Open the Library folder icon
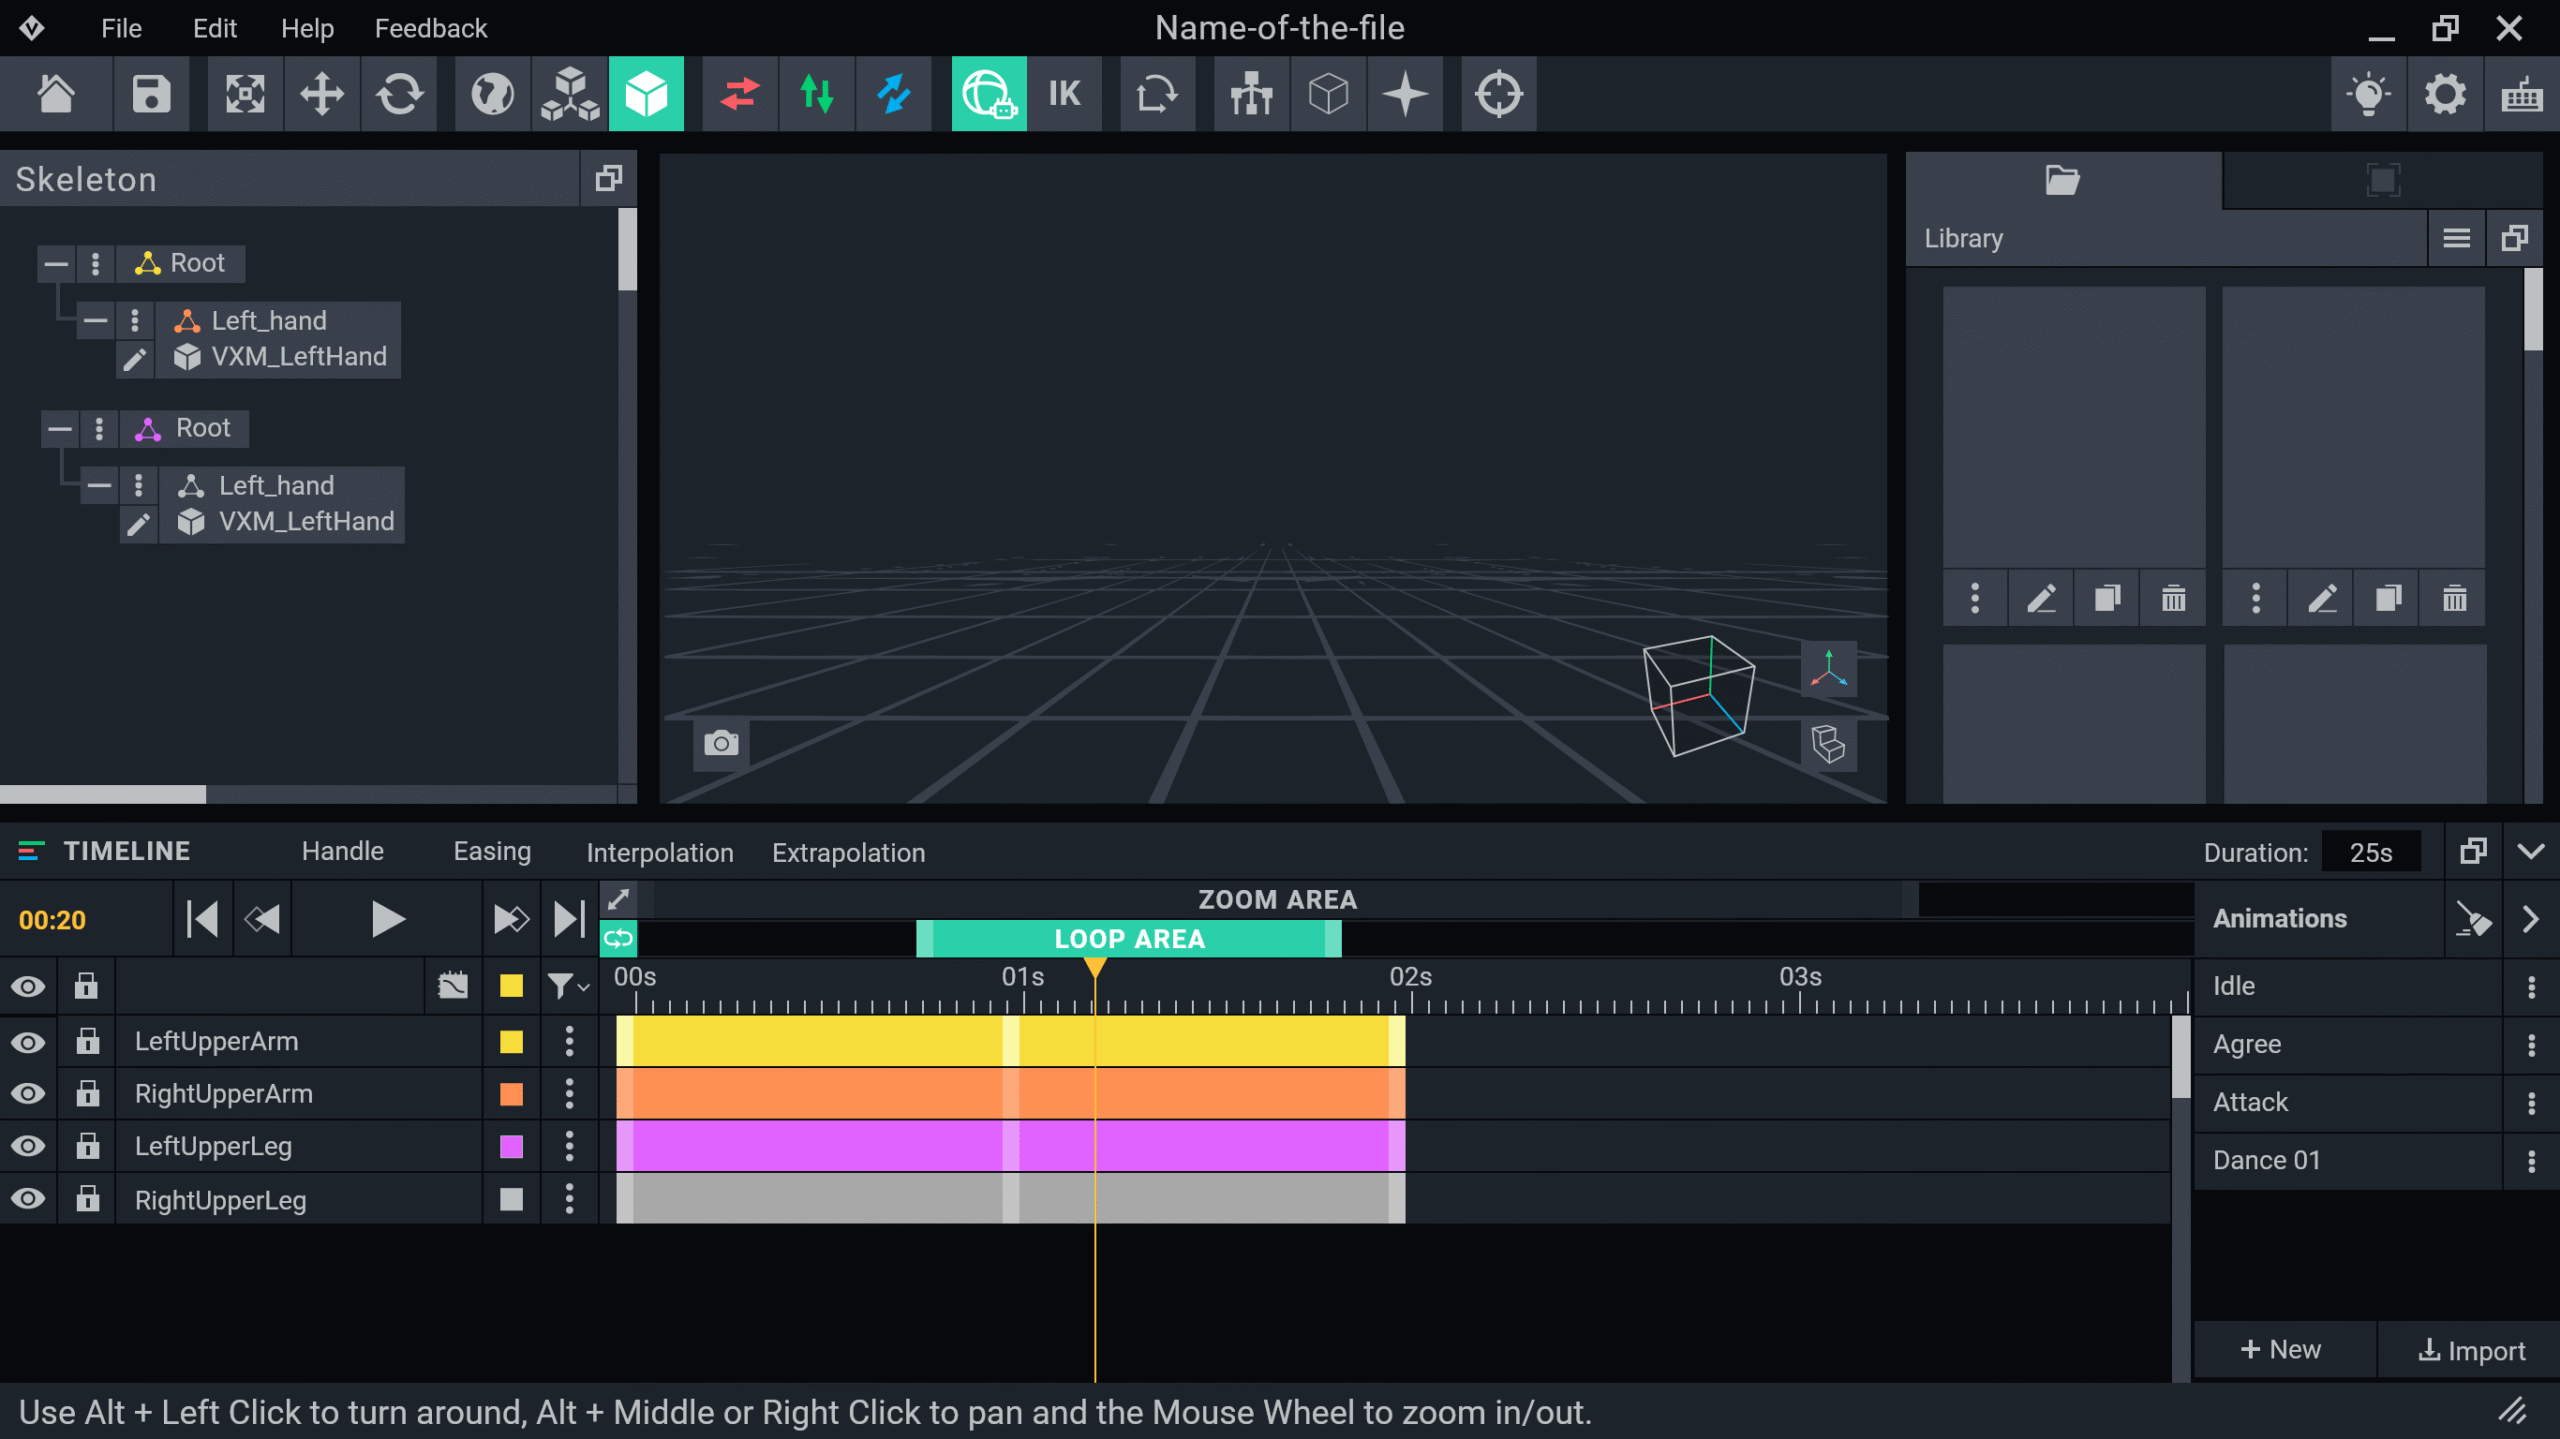Screen dimensions: 2560x1439 [2061, 180]
